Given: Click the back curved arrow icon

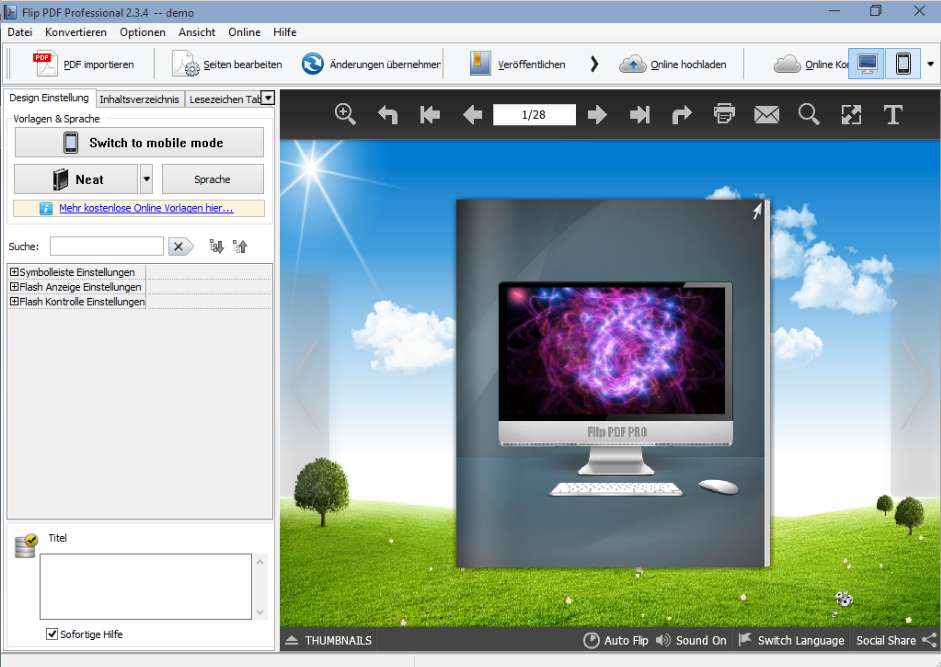Looking at the screenshot, I should (388, 114).
